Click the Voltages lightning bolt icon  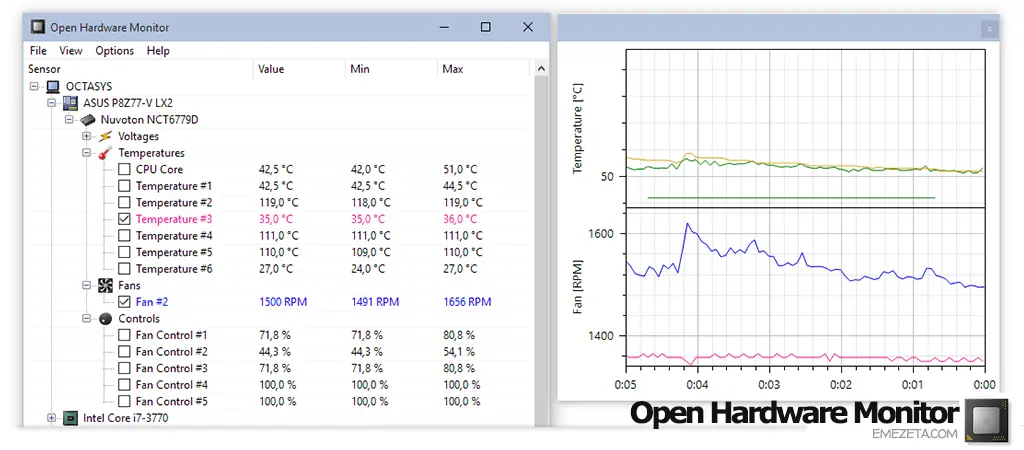[105, 137]
